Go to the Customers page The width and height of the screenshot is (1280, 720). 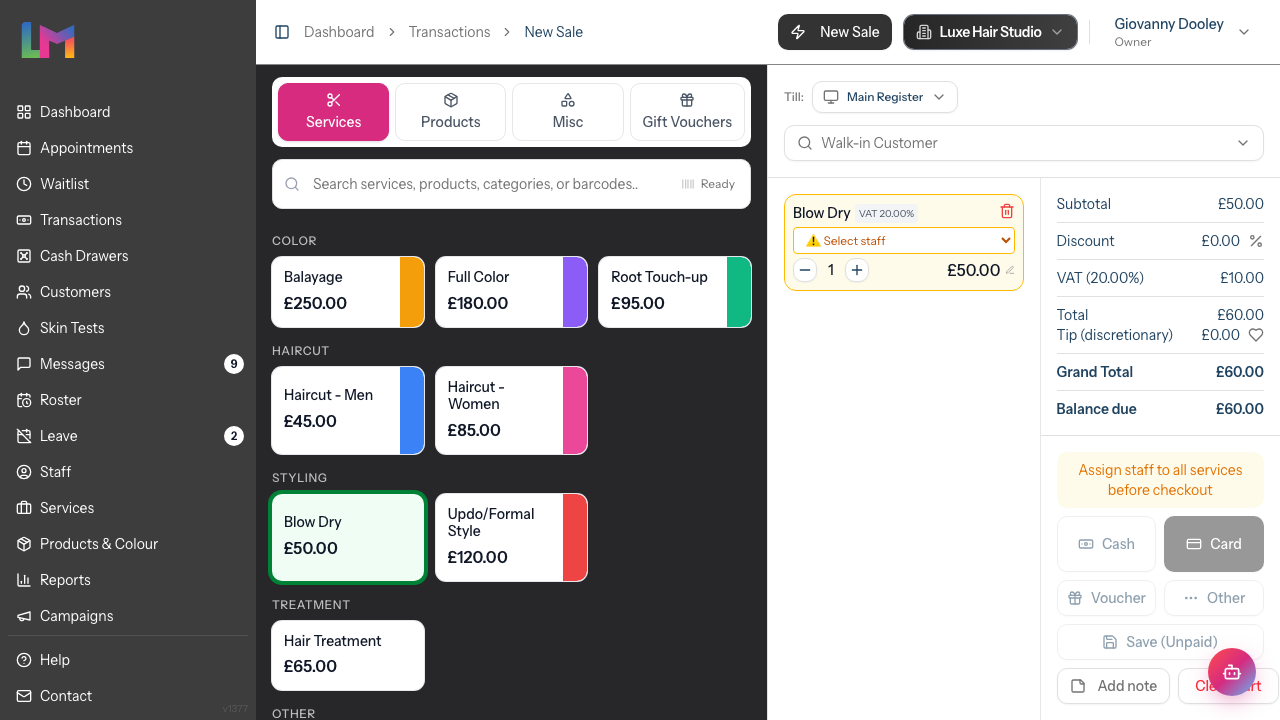coord(128,292)
